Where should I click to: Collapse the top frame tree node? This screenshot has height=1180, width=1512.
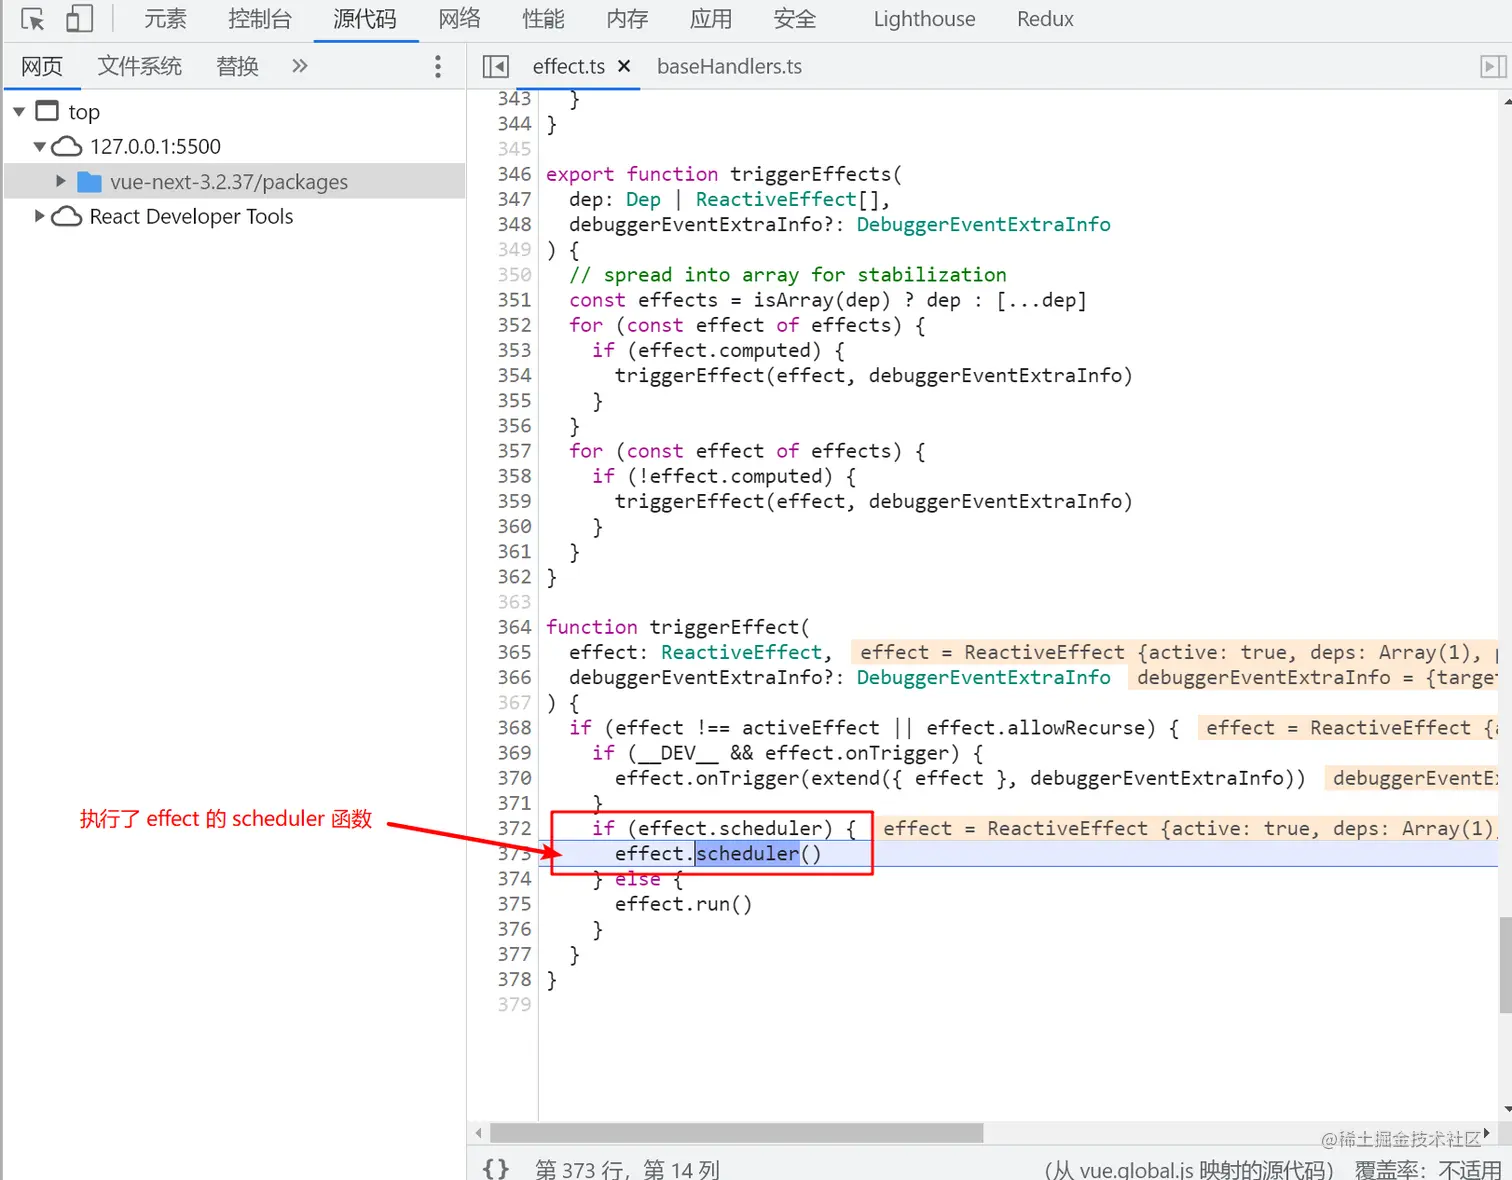click(19, 112)
